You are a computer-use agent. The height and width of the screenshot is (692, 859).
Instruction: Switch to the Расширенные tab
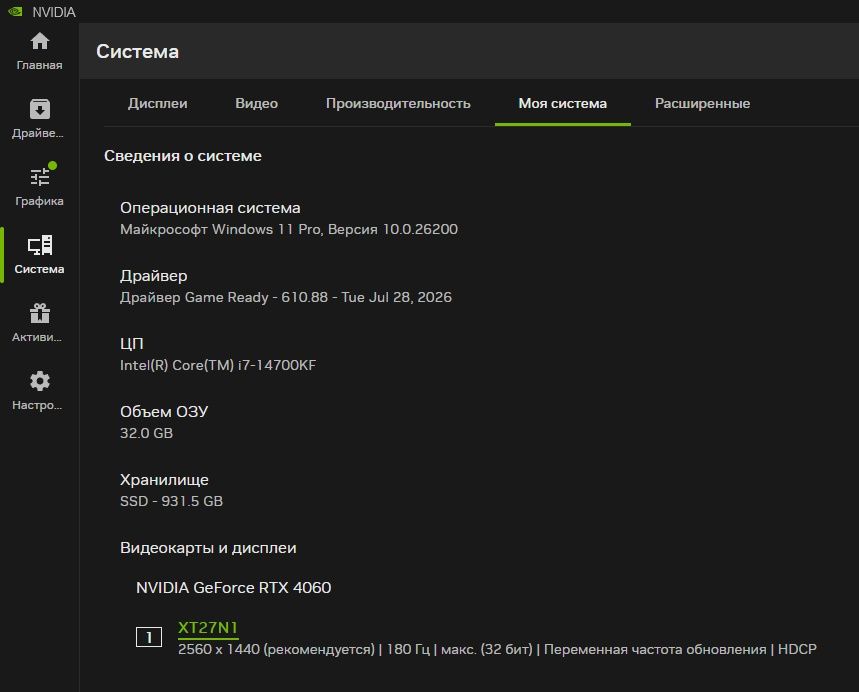(702, 103)
